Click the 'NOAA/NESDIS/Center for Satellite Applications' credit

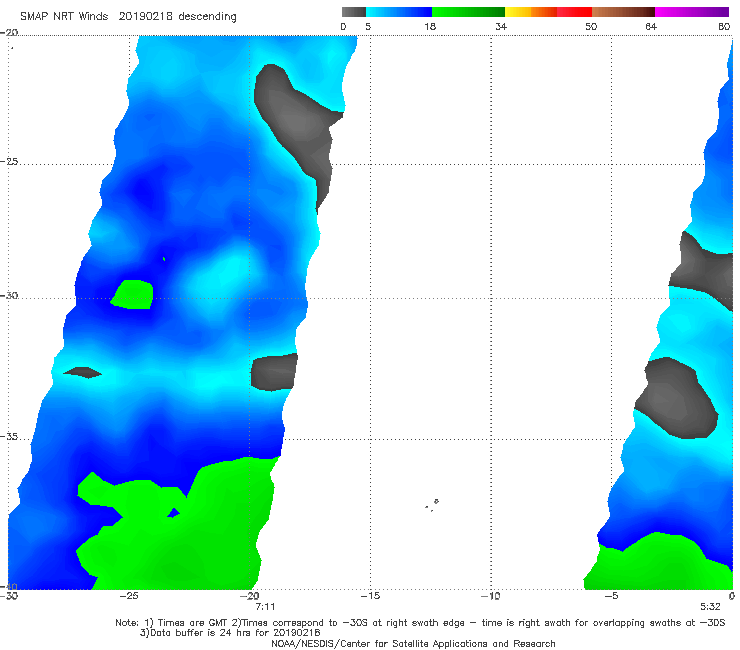413,644
